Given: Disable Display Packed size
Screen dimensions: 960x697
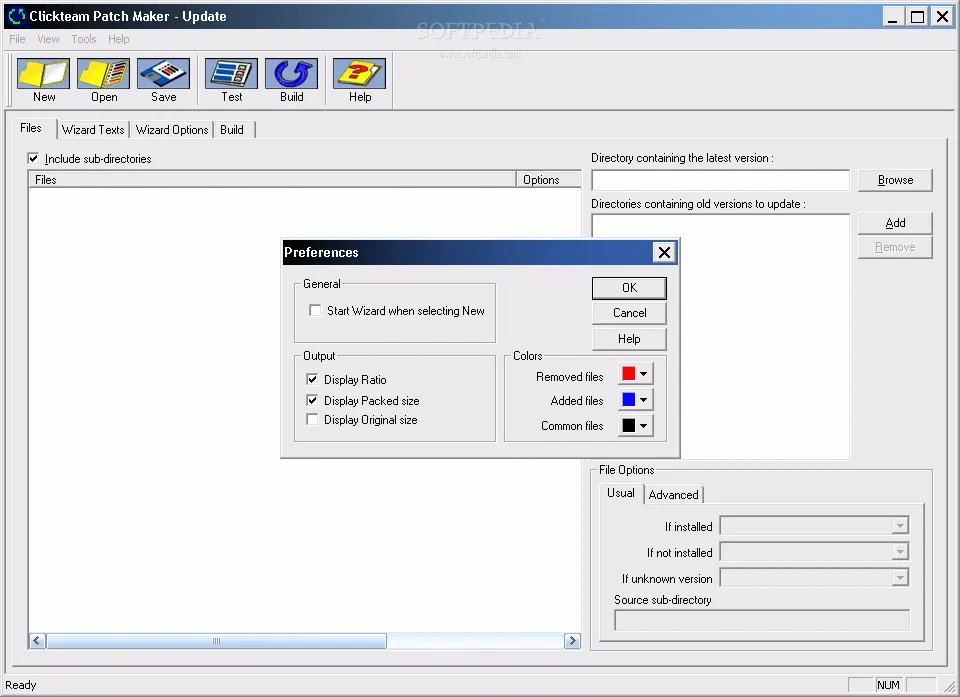Looking at the screenshot, I should [x=309, y=400].
